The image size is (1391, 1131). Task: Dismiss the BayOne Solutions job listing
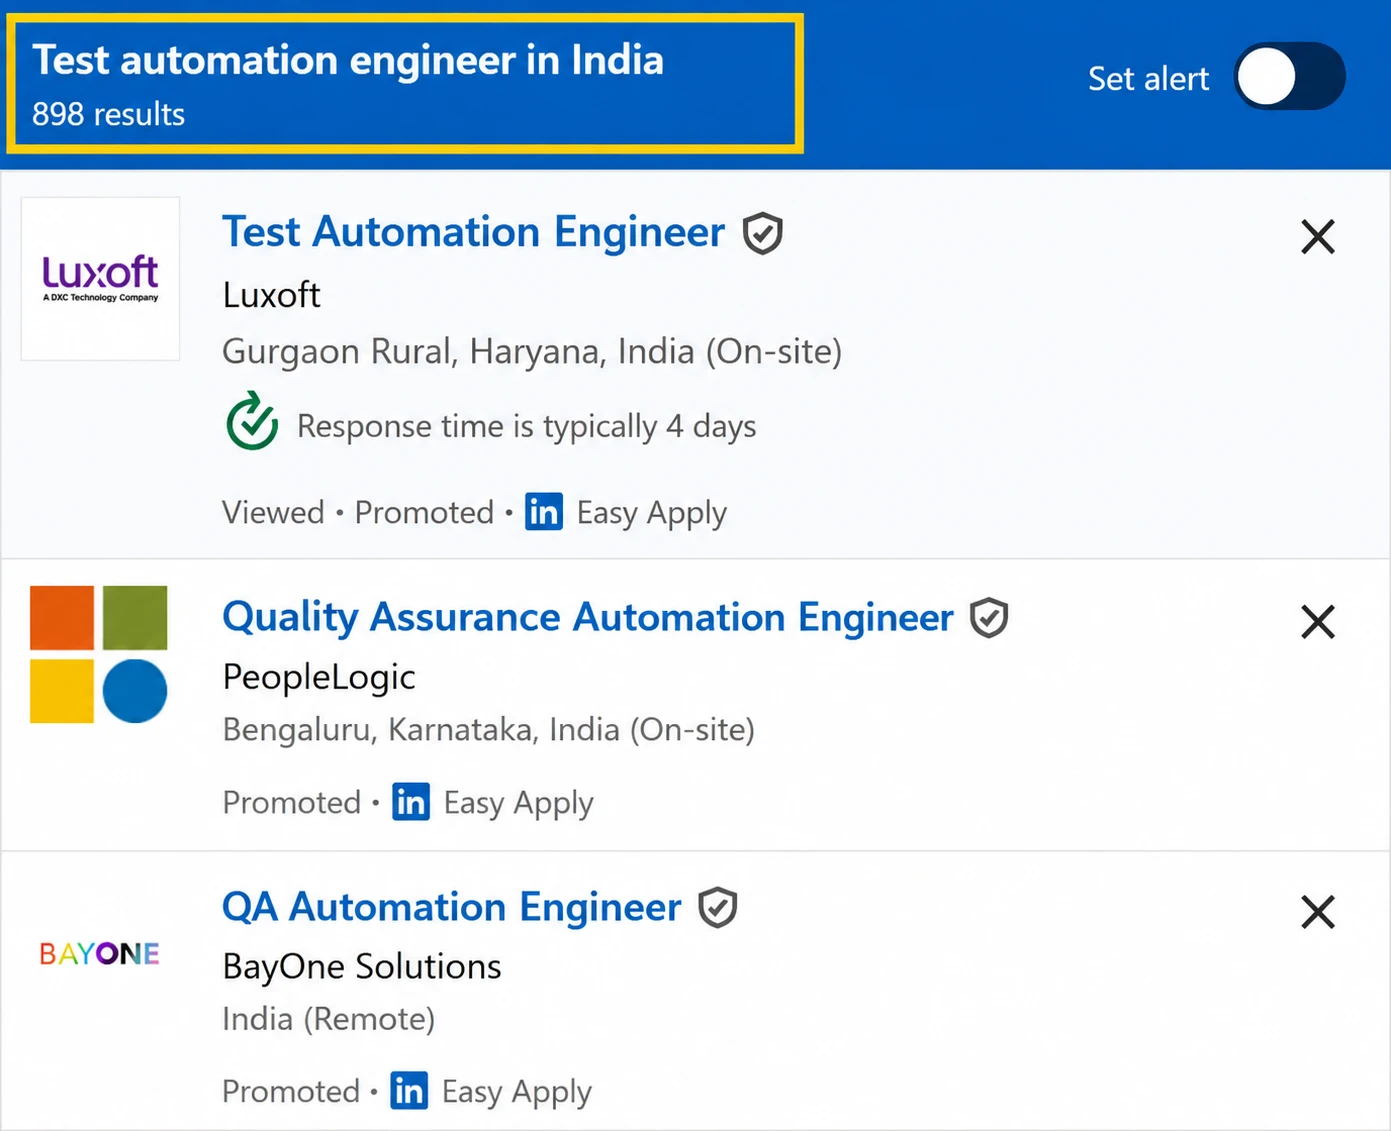(1318, 912)
